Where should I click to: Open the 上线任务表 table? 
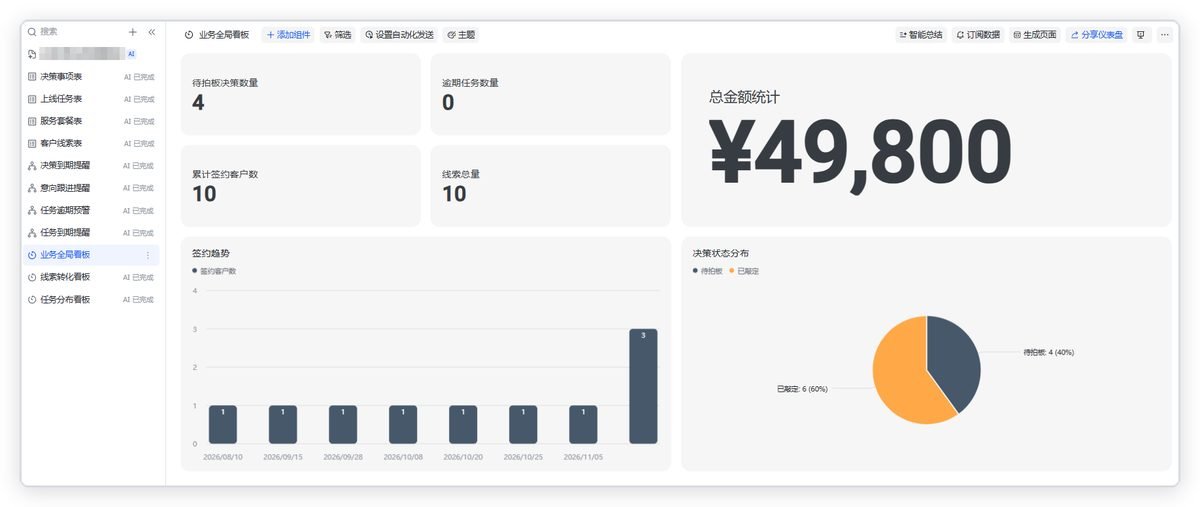coord(91,99)
